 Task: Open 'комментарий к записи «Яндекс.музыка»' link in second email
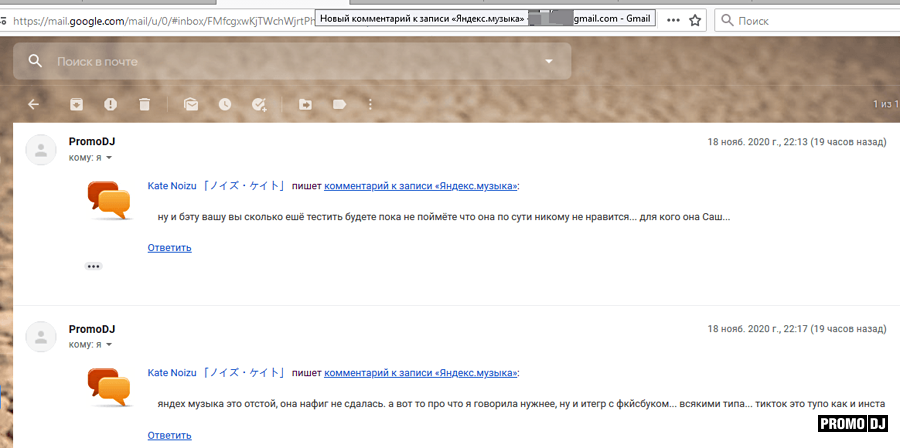pyautogui.click(x=421, y=373)
